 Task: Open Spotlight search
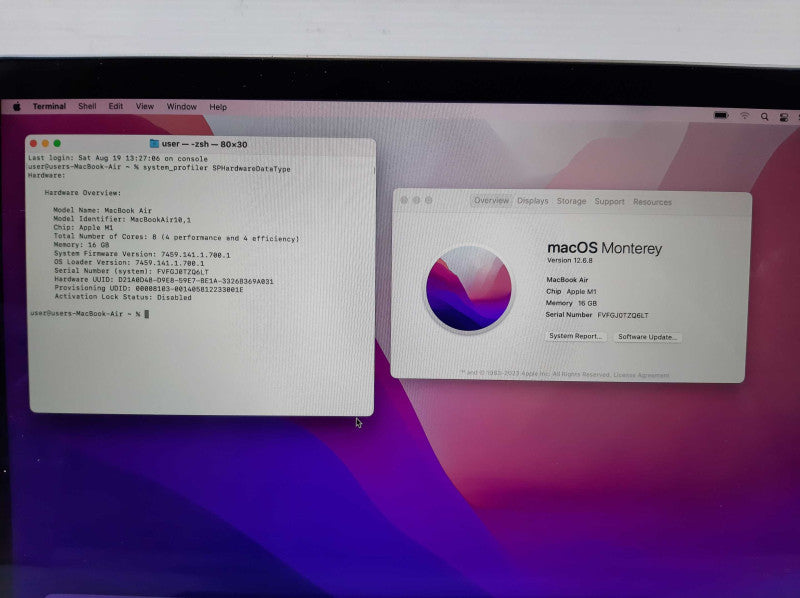[764, 117]
